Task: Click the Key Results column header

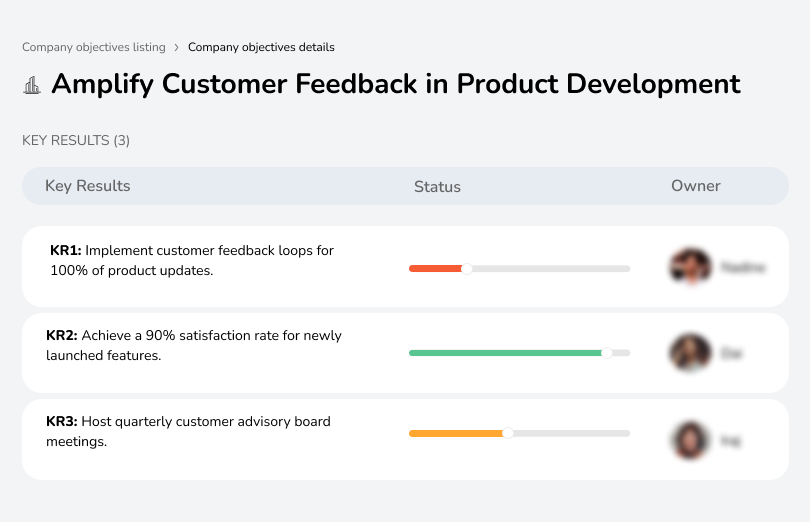Action: point(88,186)
